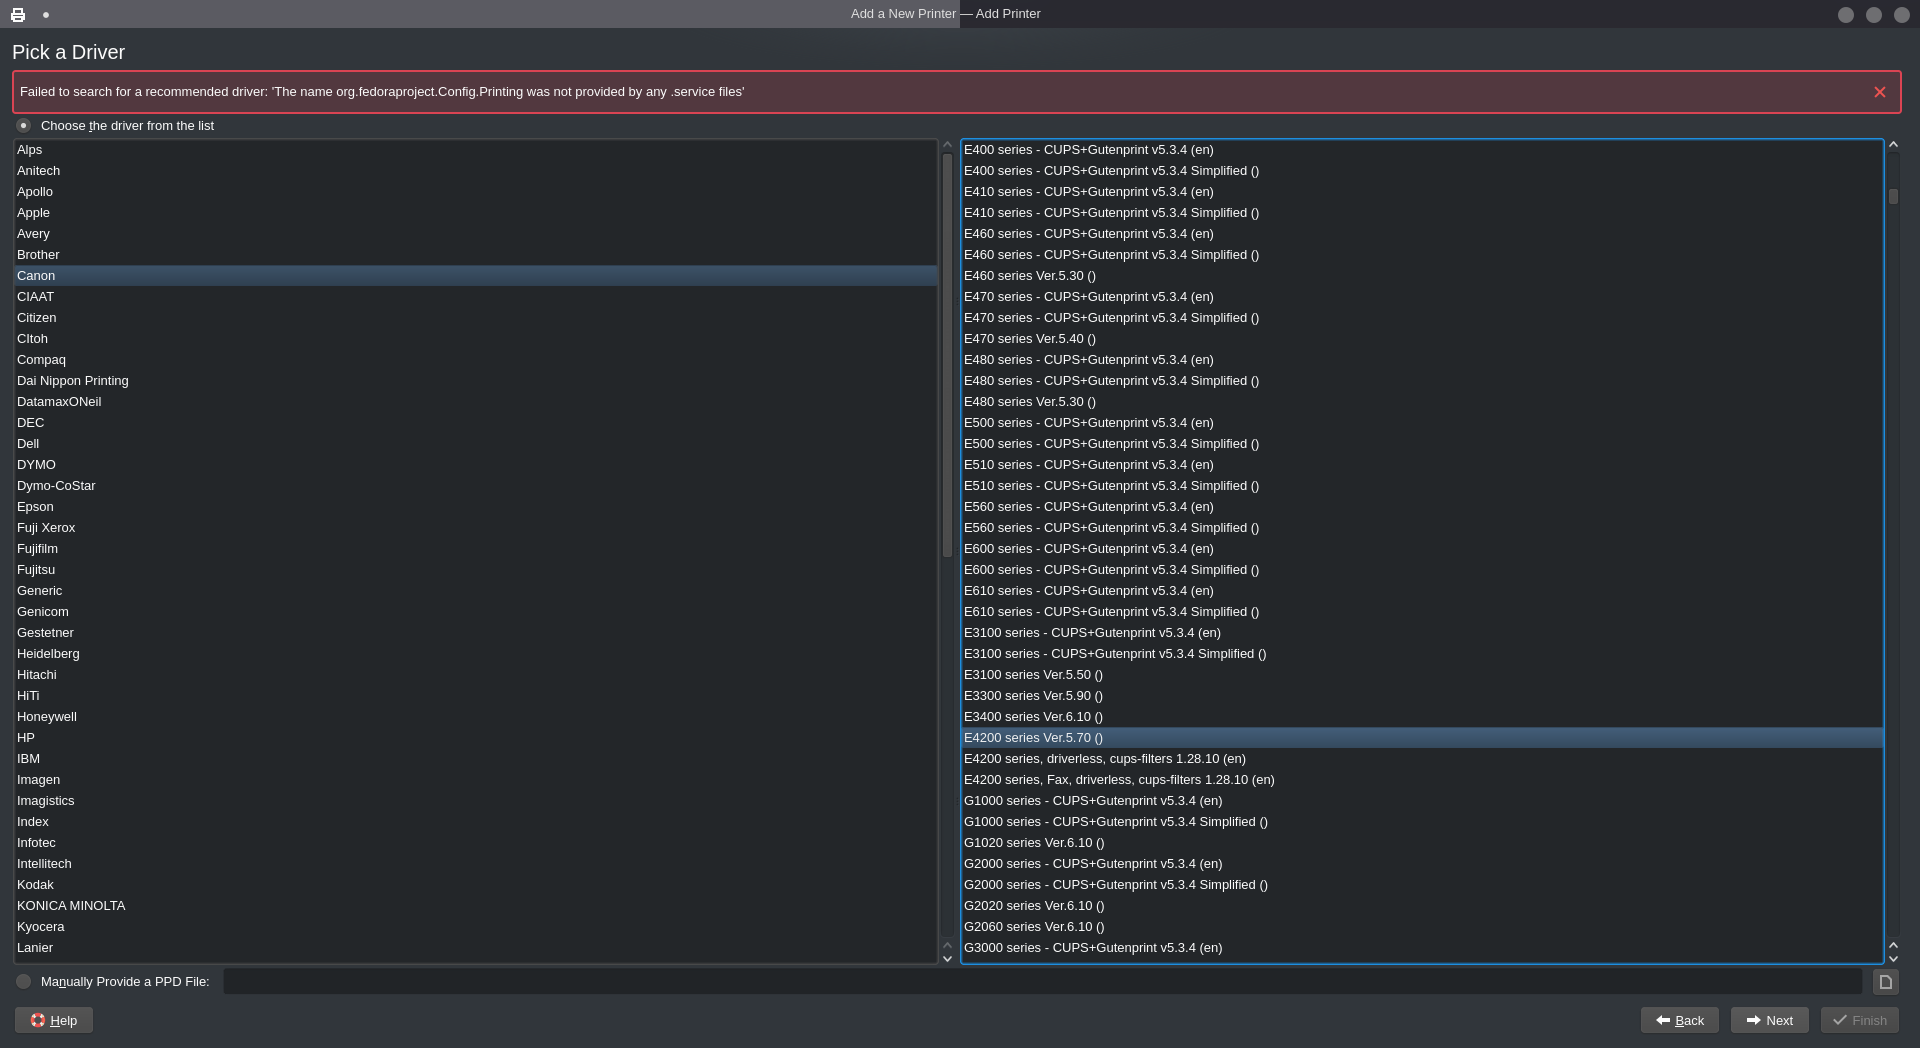The height and width of the screenshot is (1048, 1920).
Task: Go Back to previous wizard page
Action: (x=1680, y=1020)
